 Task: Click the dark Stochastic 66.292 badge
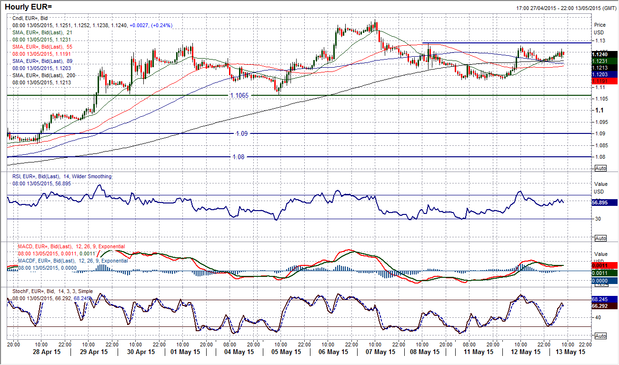click(604, 306)
